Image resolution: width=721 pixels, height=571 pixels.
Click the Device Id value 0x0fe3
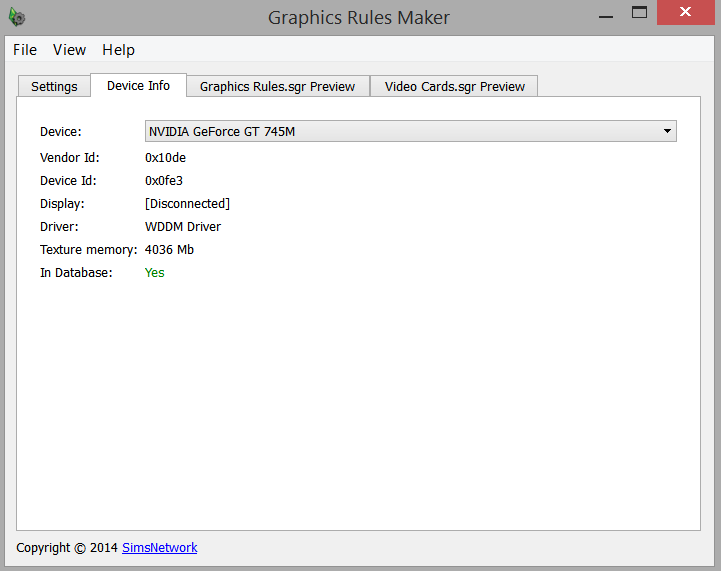coord(164,181)
